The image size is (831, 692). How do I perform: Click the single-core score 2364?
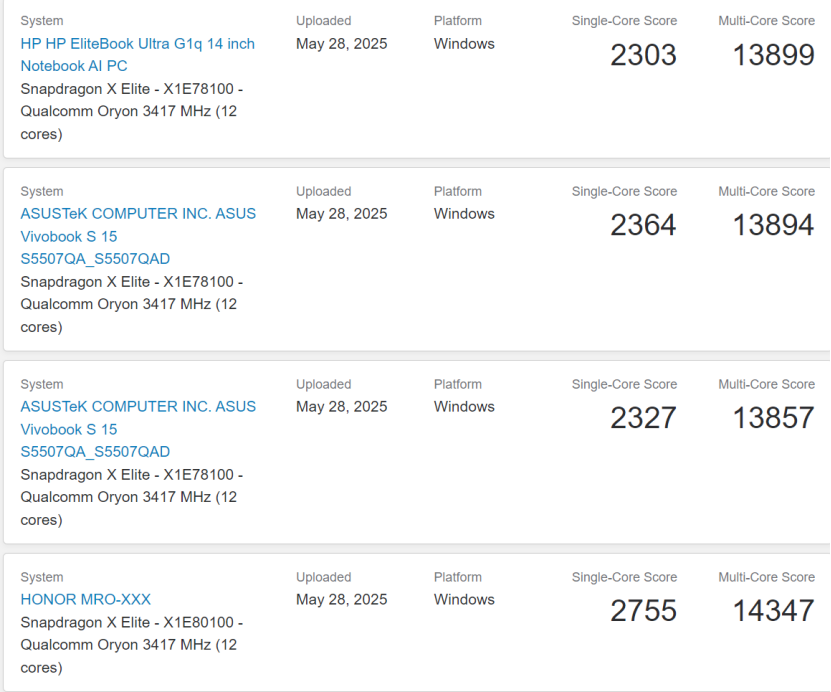pyautogui.click(x=643, y=225)
